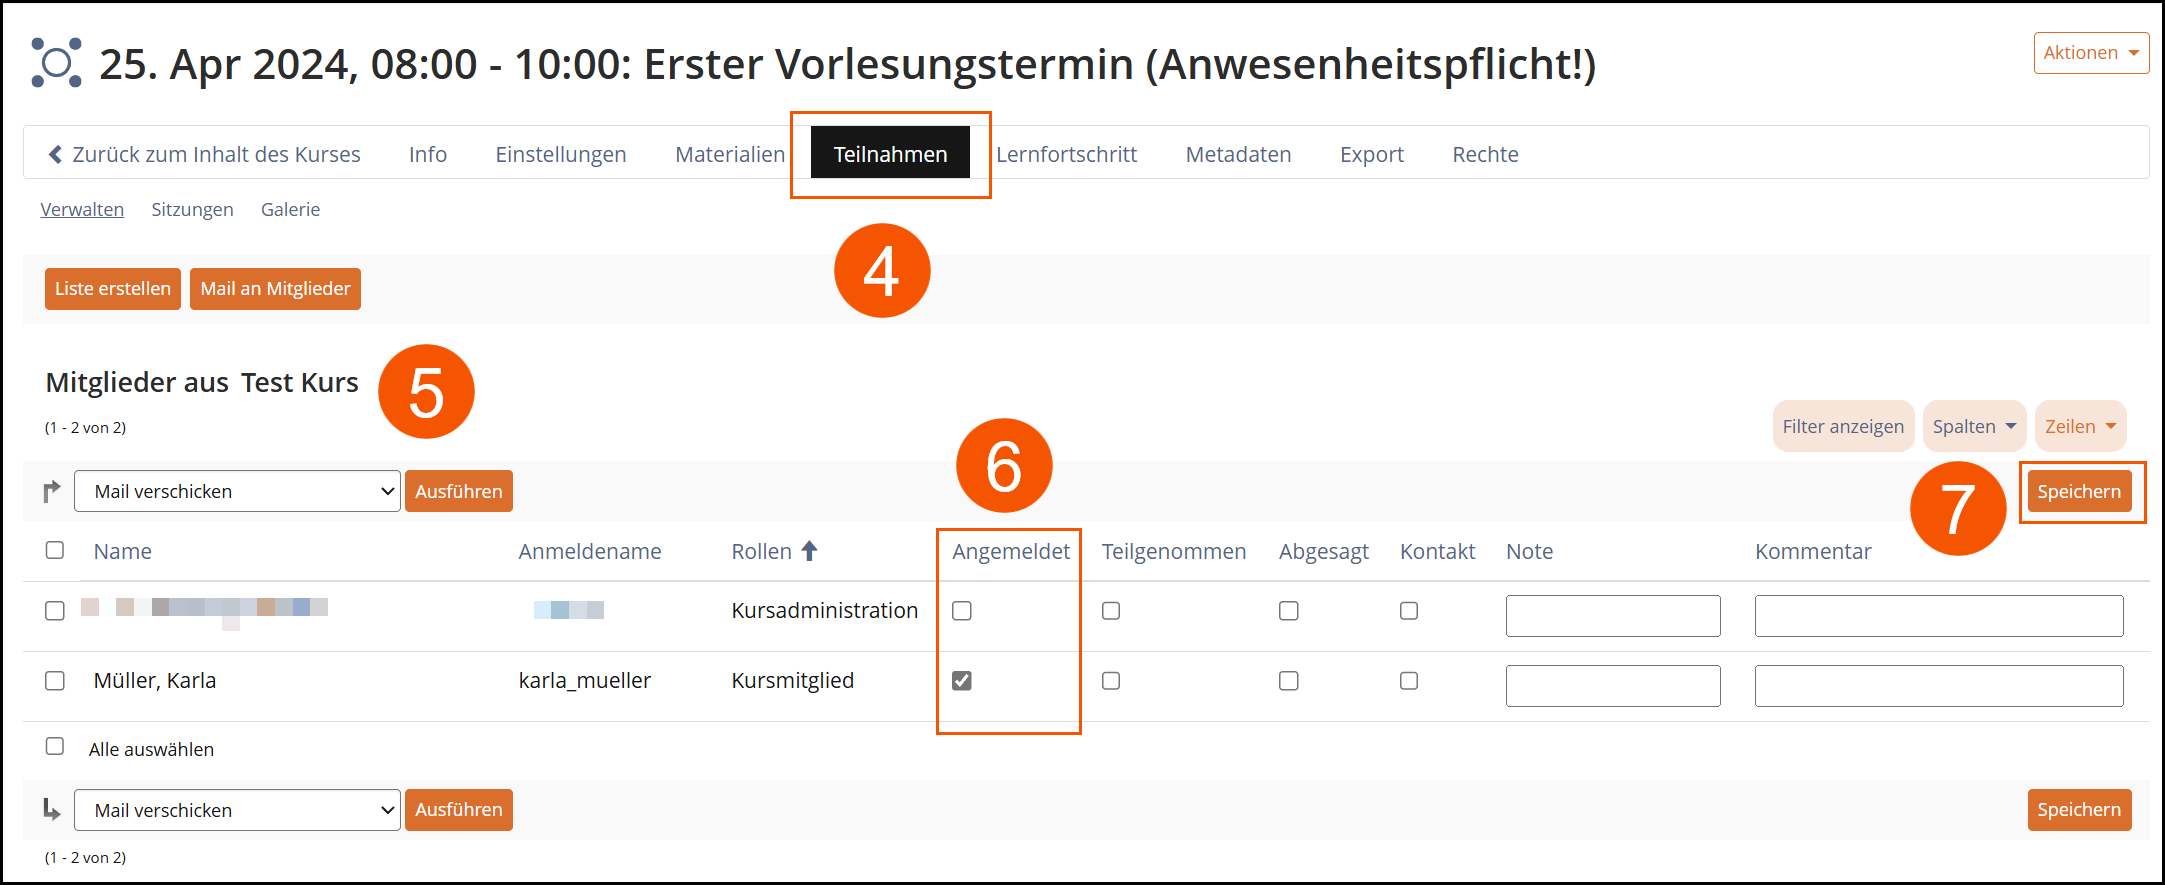Tick the Alle auswählen checkbox

[x=55, y=747]
